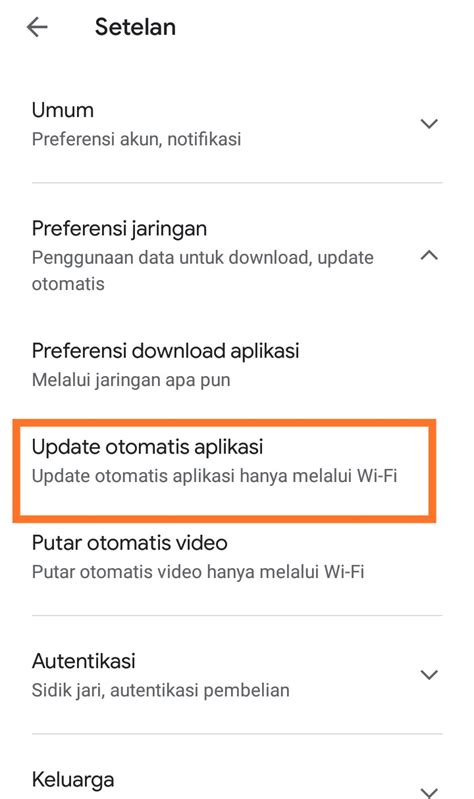This screenshot has height=799, width=474.
Task: Expand the Autentikasi chevron
Action: tap(429, 675)
